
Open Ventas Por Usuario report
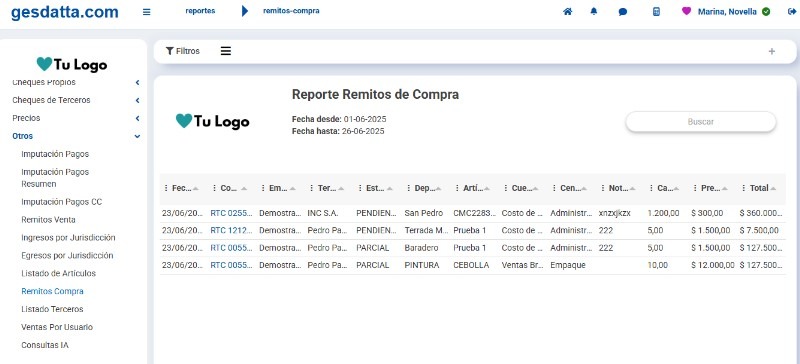click(57, 327)
